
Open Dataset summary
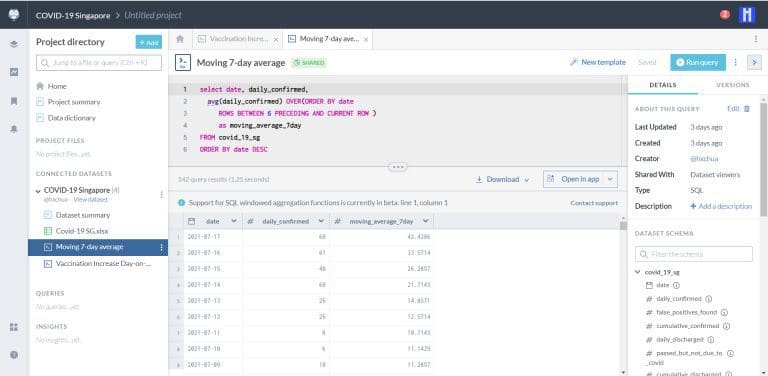(83, 215)
